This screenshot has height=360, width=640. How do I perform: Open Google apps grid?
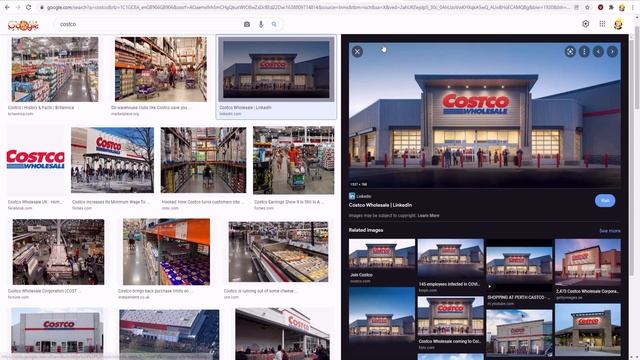coord(602,24)
